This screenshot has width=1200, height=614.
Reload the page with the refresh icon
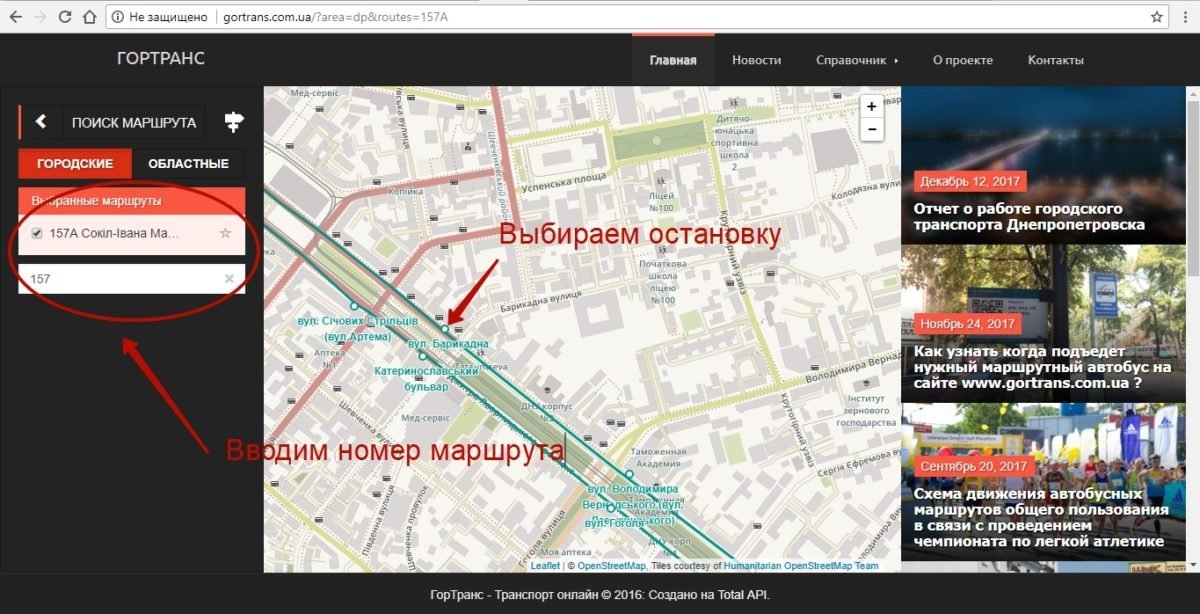[64, 16]
